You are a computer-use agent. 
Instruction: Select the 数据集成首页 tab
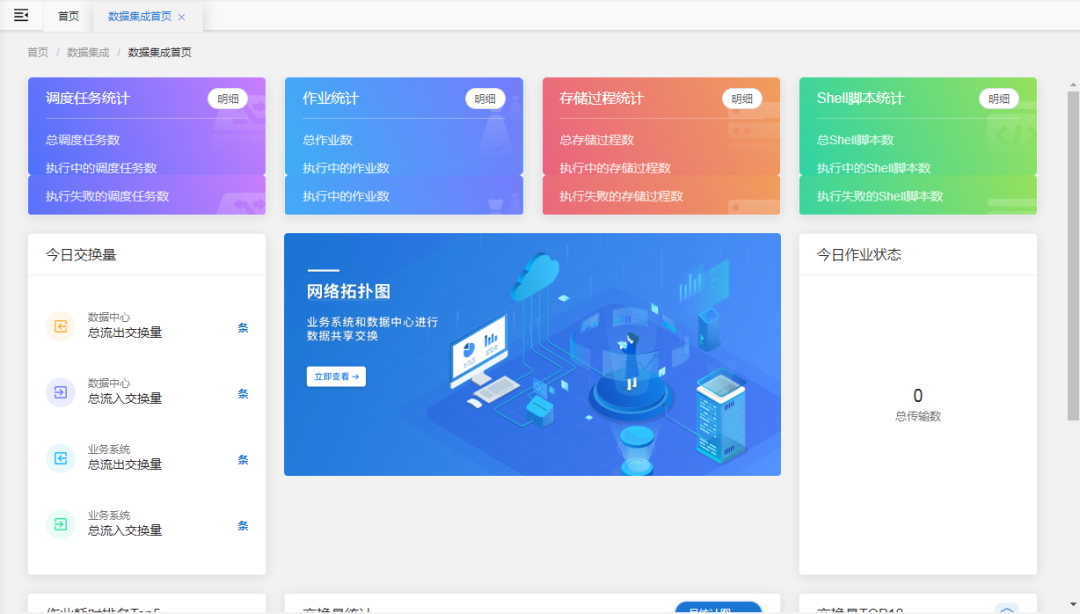click(140, 16)
